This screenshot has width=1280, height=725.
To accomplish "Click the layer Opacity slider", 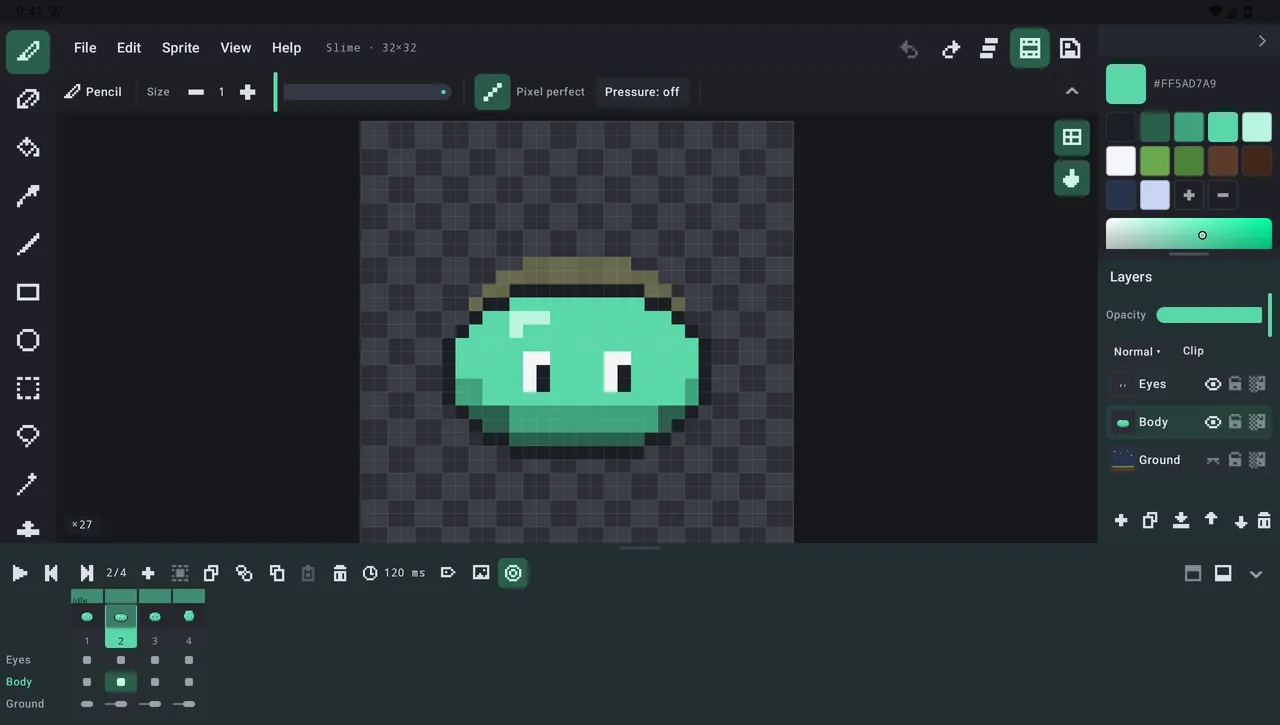I will tap(1209, 315).
